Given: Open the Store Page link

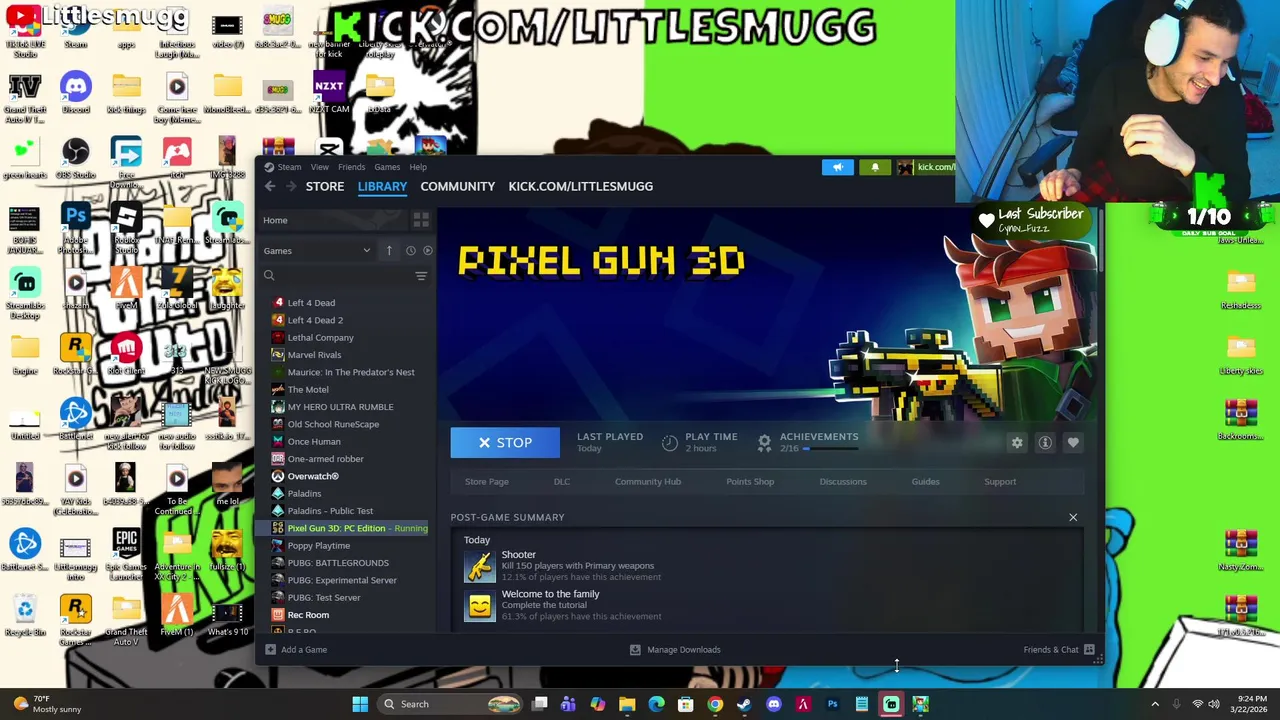Looking at the screenshot, I should point(487,482).
